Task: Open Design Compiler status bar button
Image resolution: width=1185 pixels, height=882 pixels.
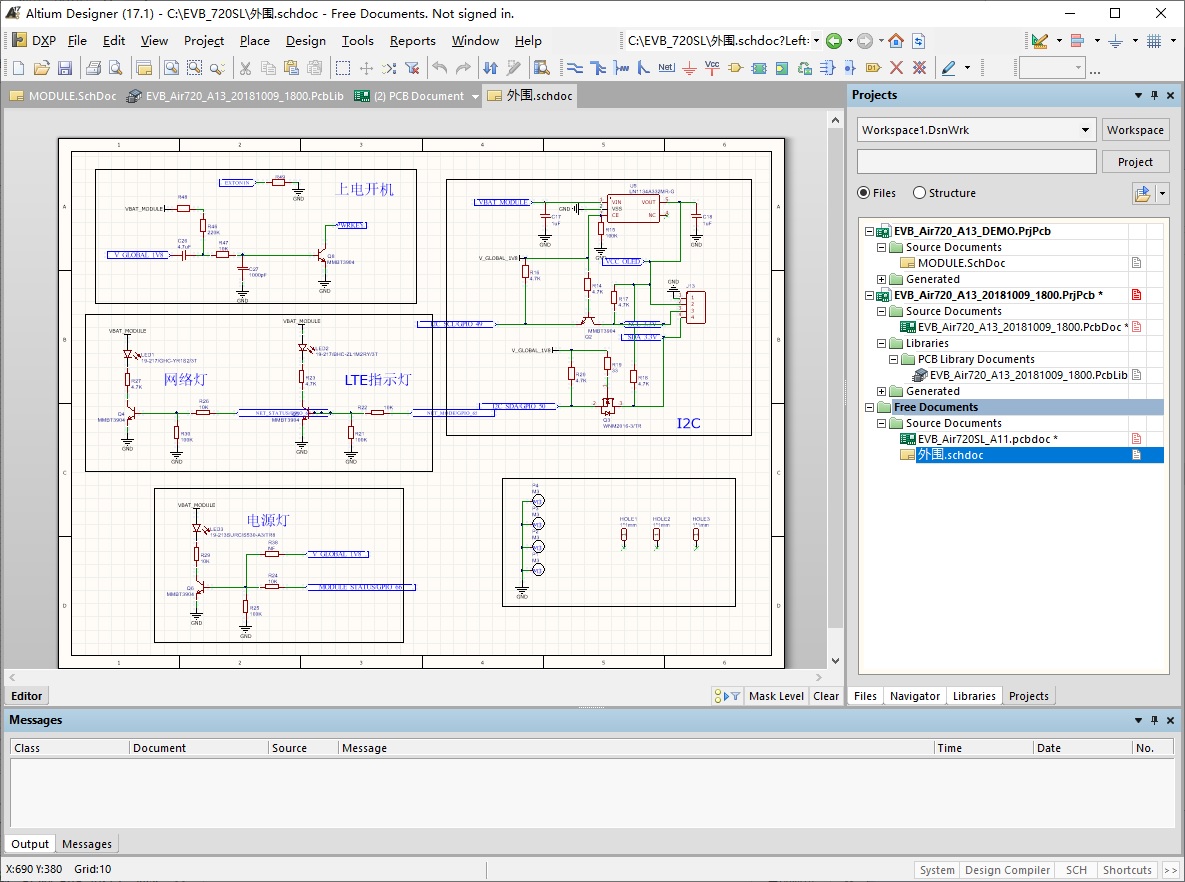Action: pos(1007,870)
